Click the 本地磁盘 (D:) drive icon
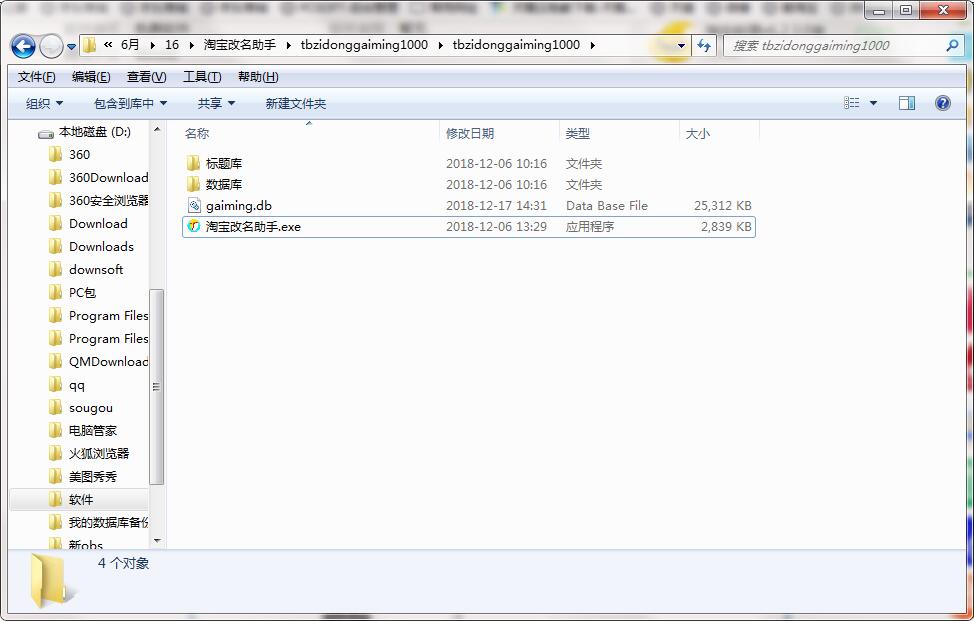 point(45,133)
